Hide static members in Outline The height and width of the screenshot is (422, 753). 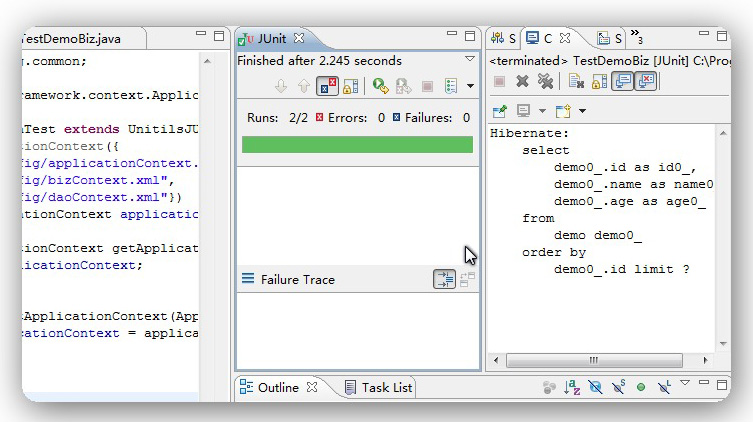[619, 388]
